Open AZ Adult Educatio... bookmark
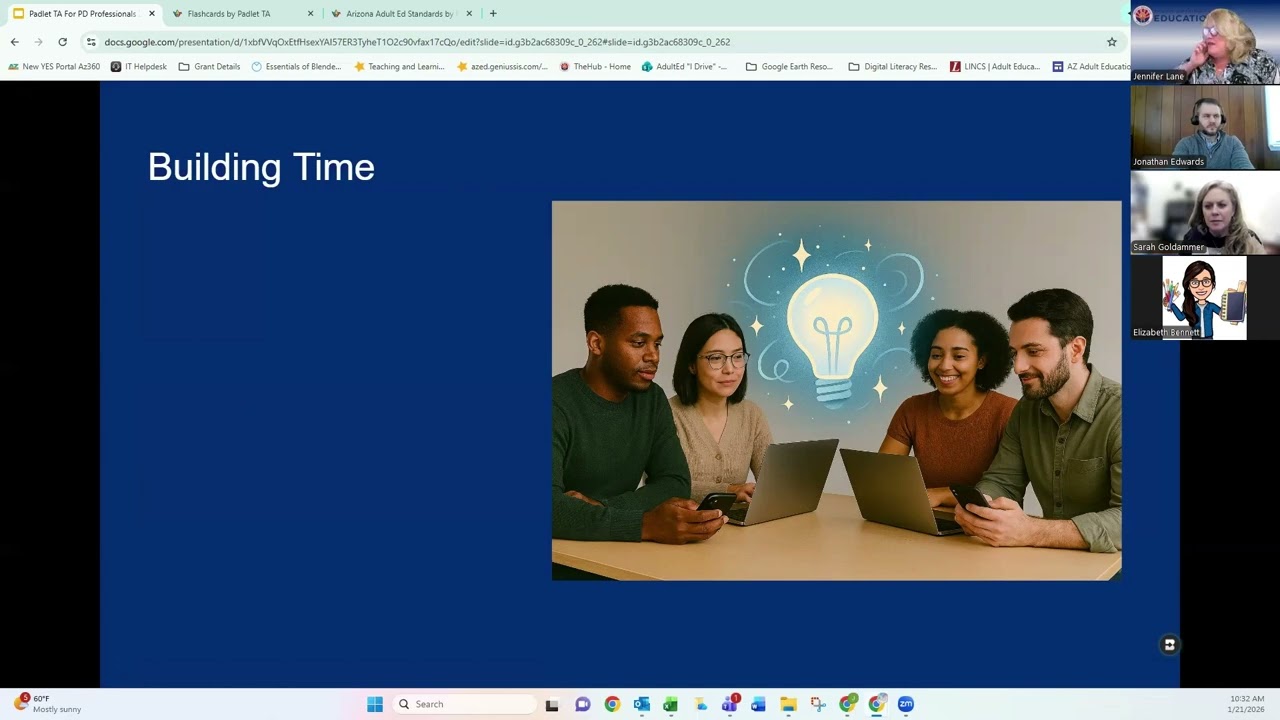 point(1091,67)
